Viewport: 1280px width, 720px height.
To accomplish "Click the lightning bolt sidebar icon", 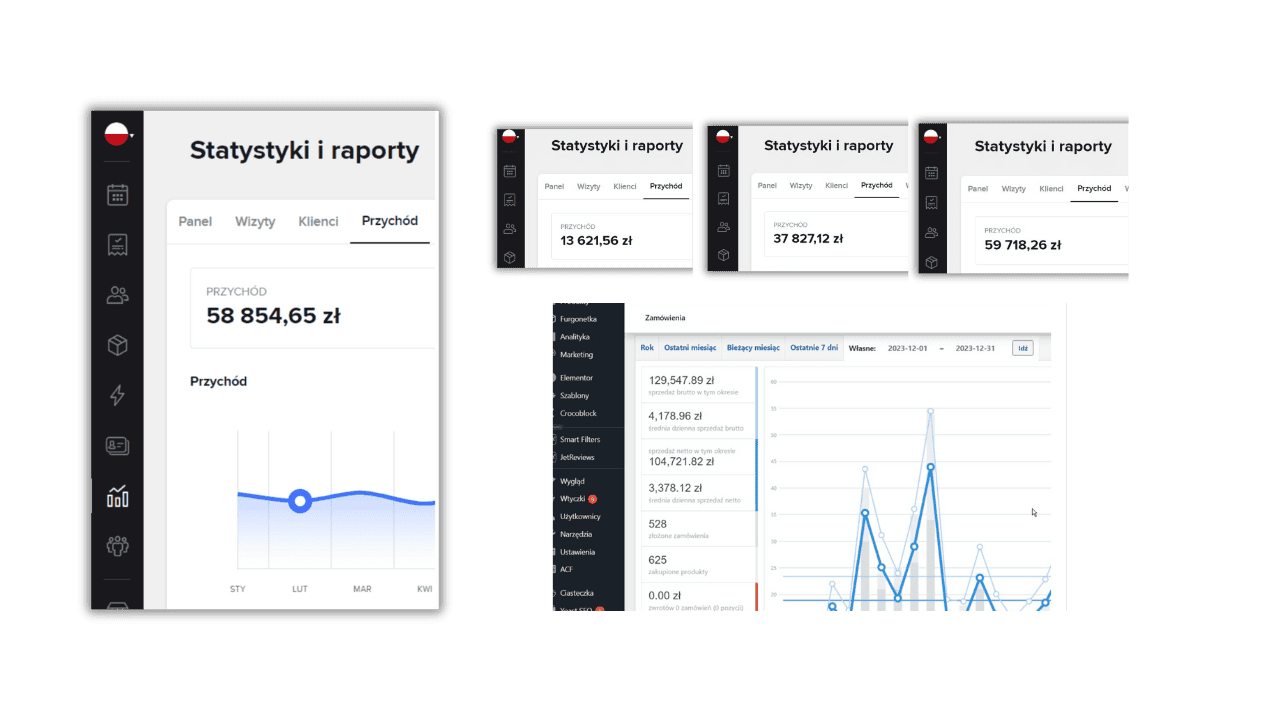I will point(118,395).
